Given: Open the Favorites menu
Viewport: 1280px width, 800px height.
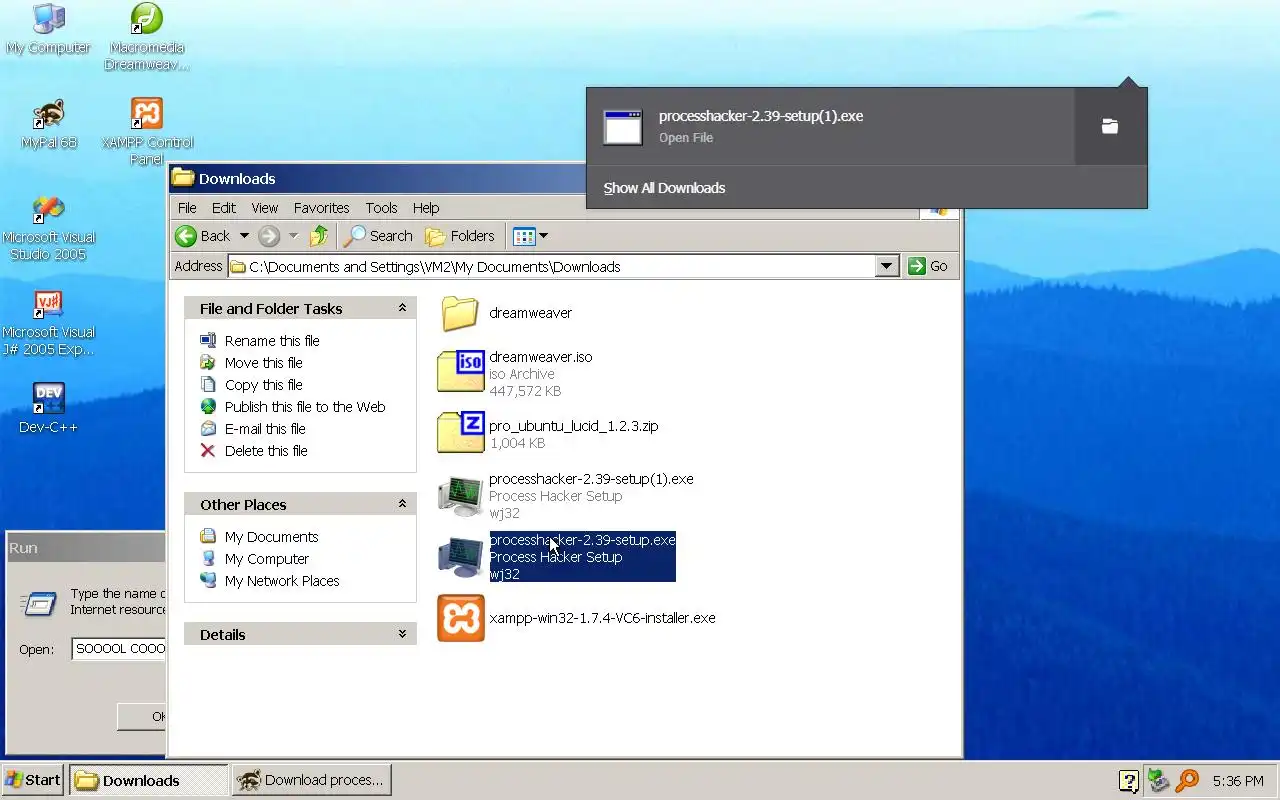Looking at the screenshot, I should tap(321, 208).
